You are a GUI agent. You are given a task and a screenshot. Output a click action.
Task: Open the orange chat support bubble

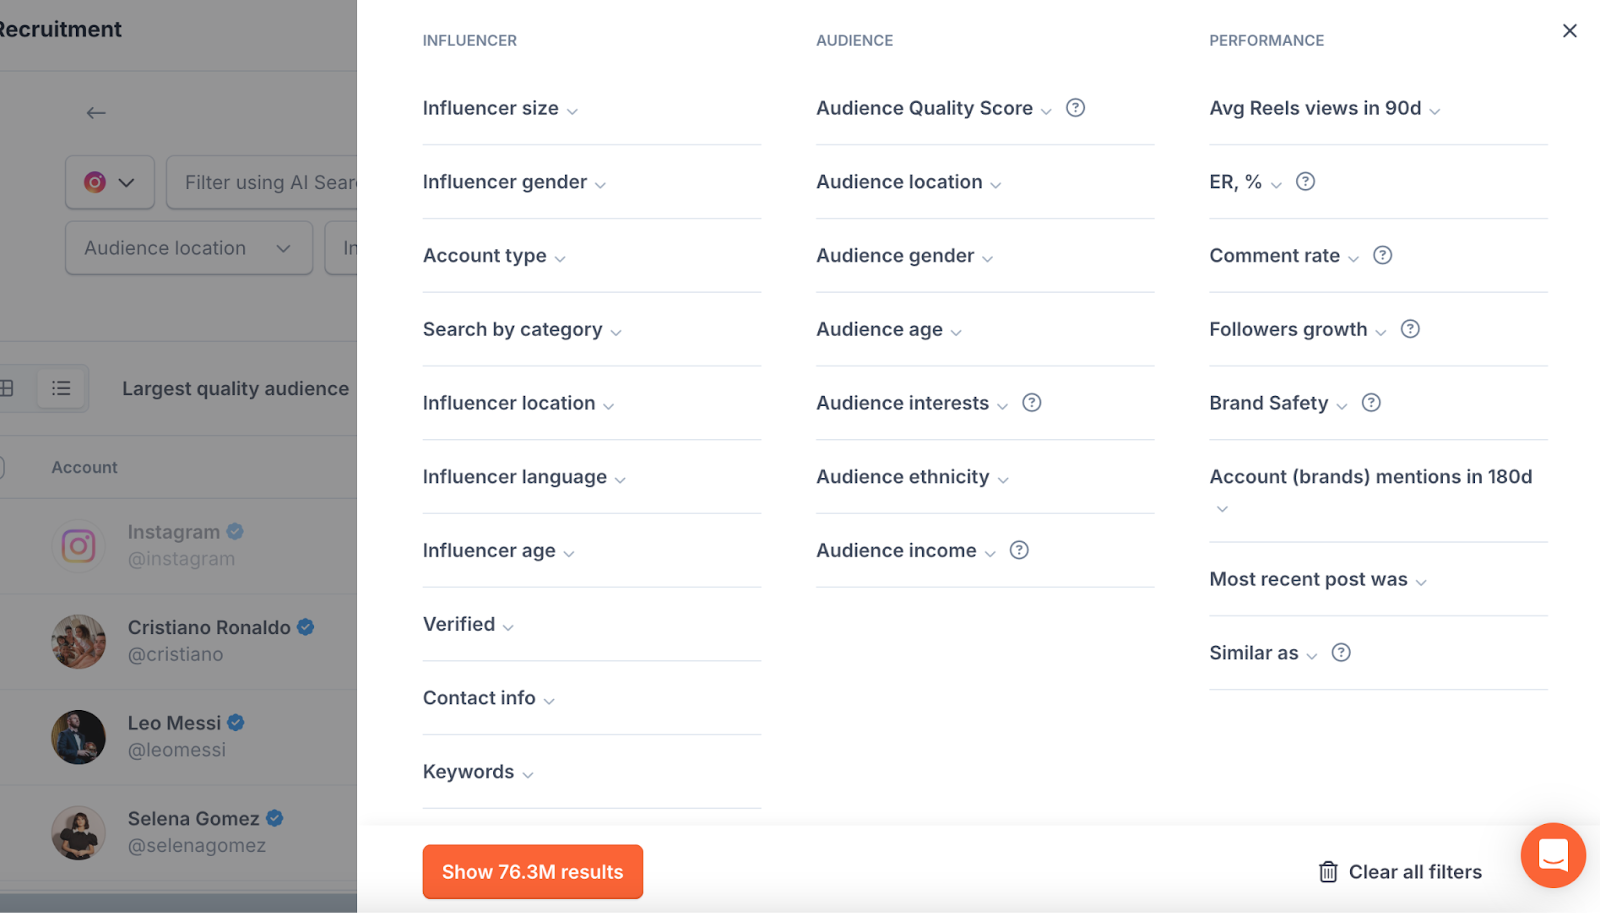[x=1552, y=855]
